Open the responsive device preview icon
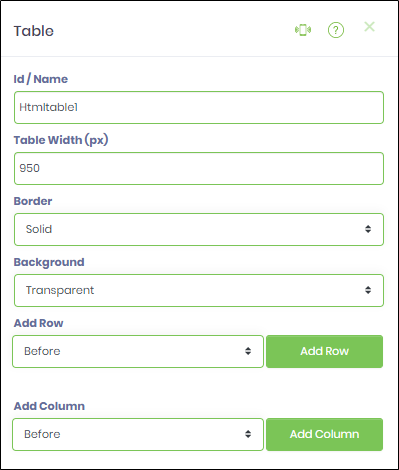The height and width of the screenshot is (470, 399). 303,30
